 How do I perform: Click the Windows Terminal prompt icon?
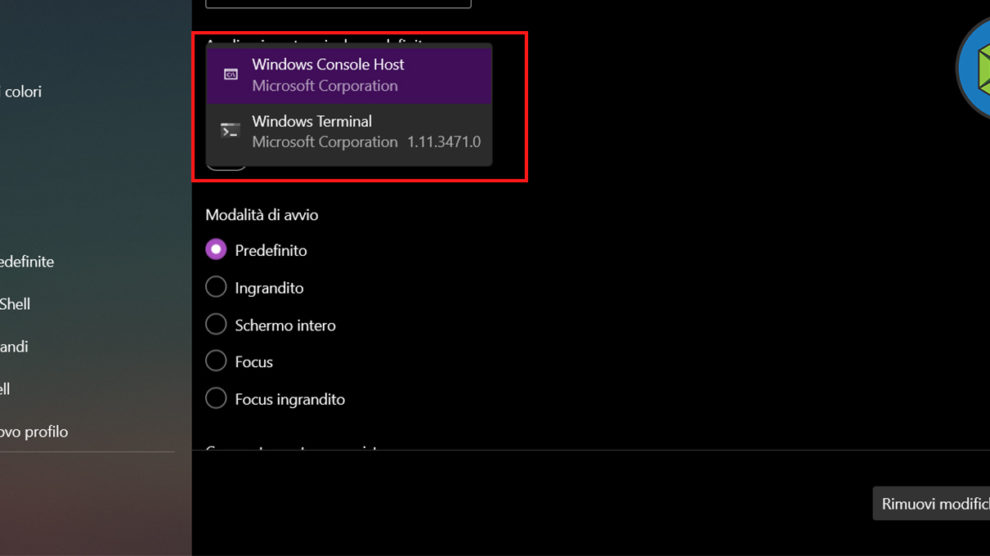[x=230, y=131]
